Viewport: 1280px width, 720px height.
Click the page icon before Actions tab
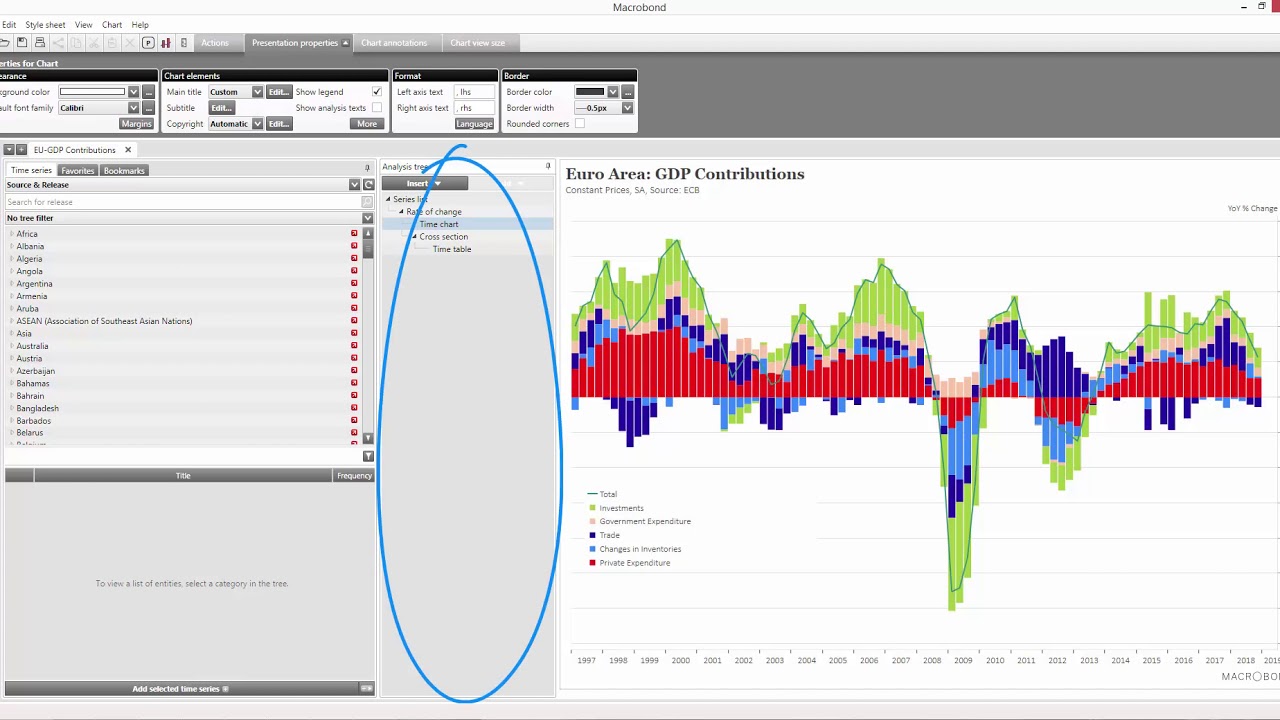184,42
